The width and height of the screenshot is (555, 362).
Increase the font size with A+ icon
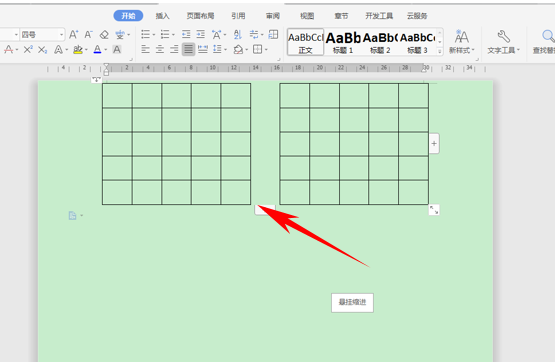click(x=73, y=35)
